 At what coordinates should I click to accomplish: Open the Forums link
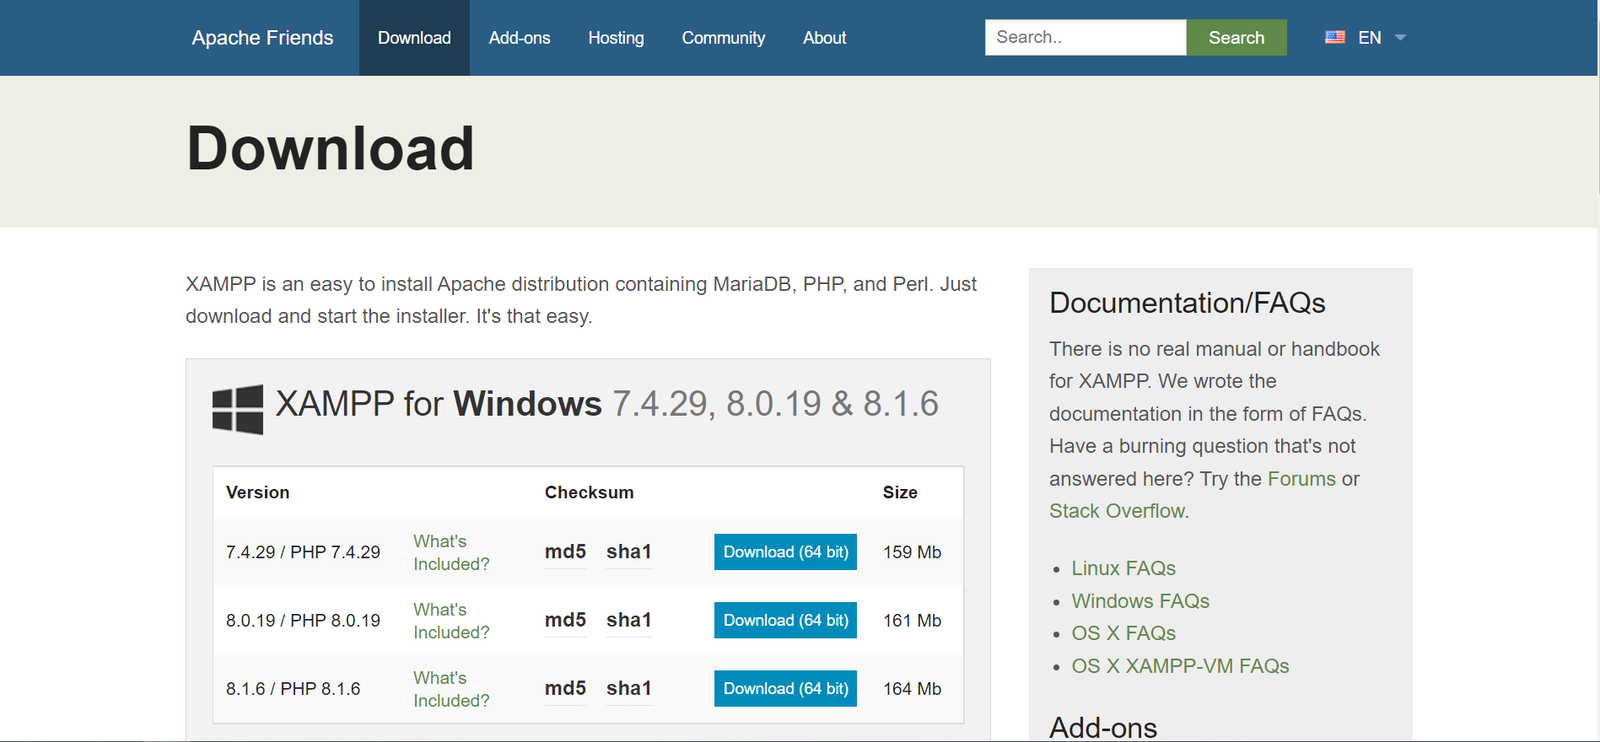pyautogui.click(x=1301, y=479)
